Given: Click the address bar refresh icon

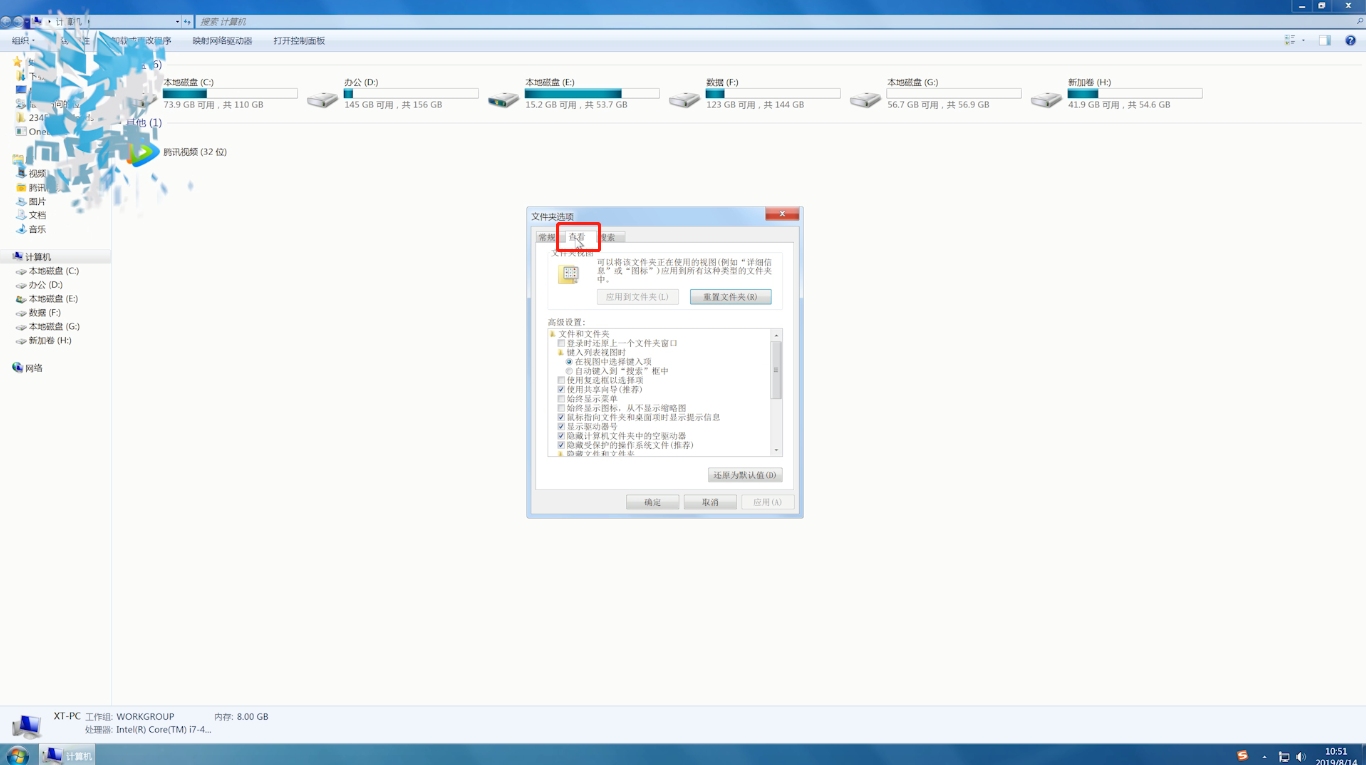Looking at the screenshot, I should pyautogui.click(x=188, y=21).
